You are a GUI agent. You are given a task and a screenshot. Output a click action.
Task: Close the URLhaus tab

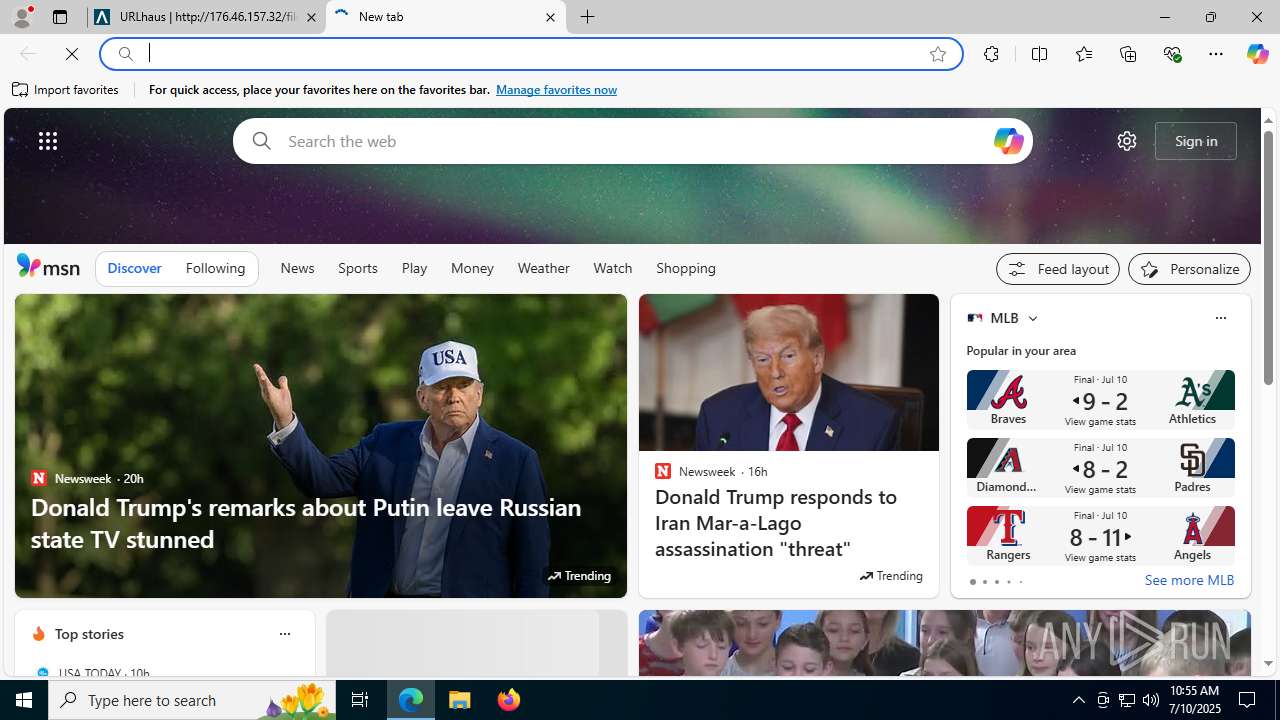(x=311, y=17)
